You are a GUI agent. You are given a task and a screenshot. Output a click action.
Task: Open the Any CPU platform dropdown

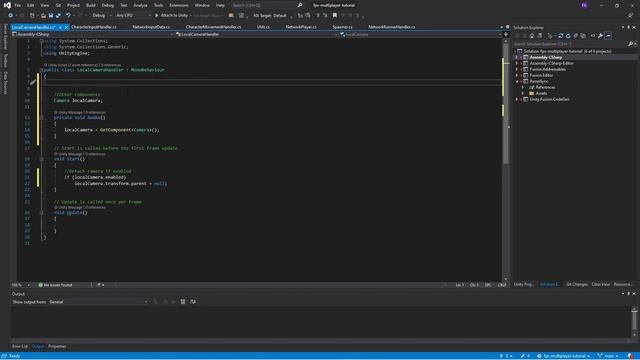133,16
